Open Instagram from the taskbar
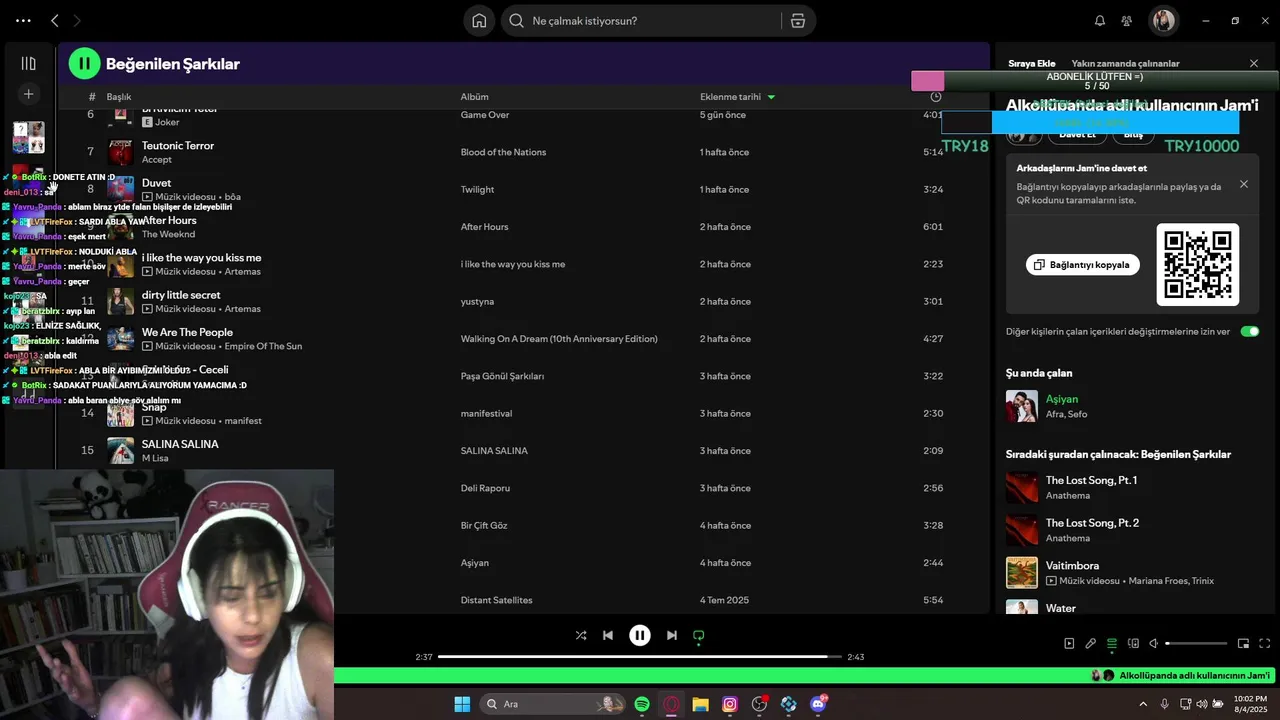The width and height of the screenshot is (1280, 720). tap(730, 704)
